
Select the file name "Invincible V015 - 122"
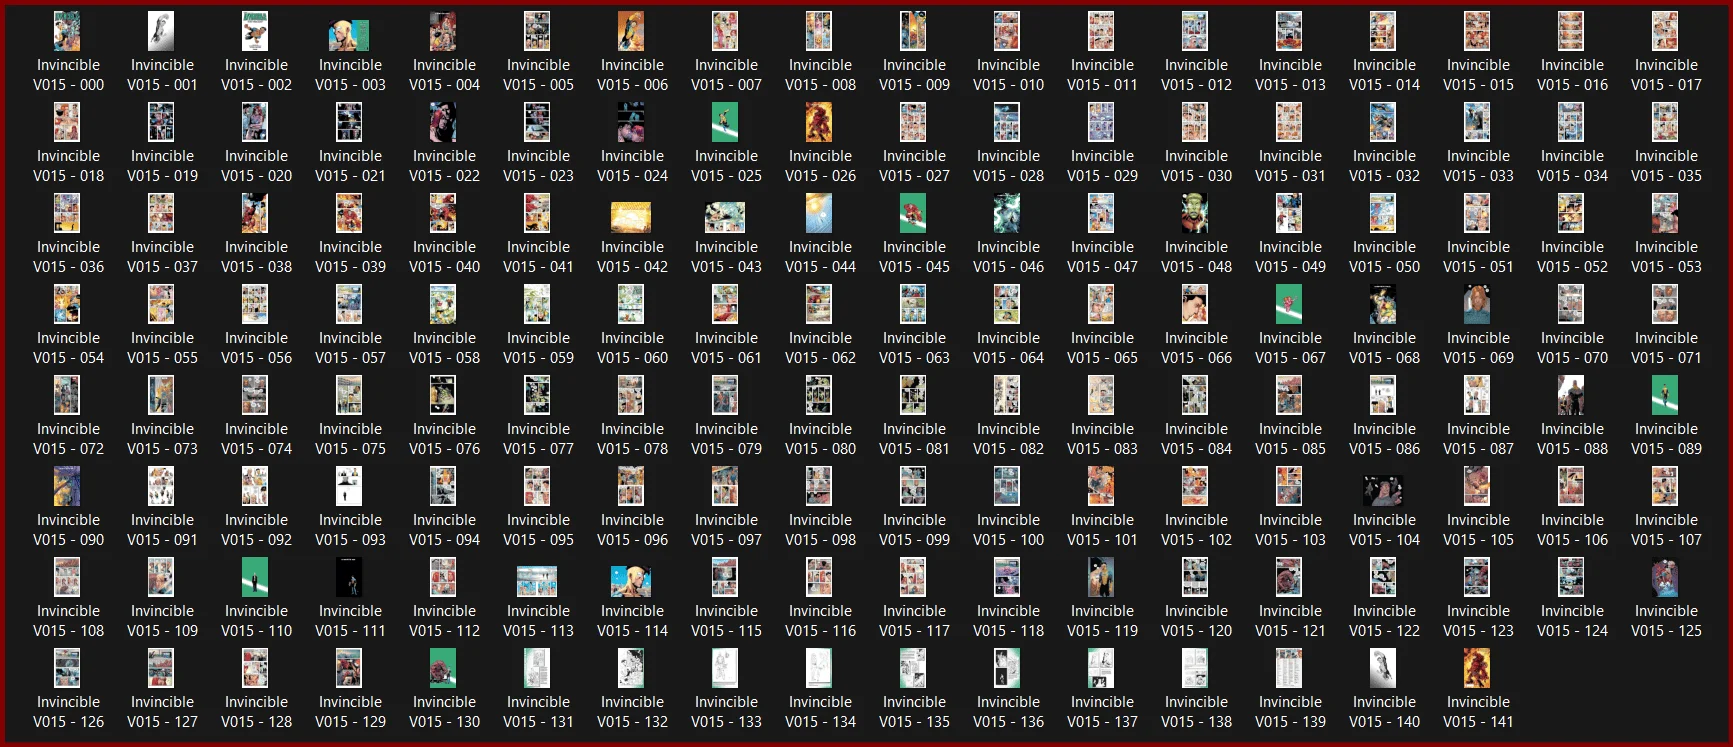[x=1384, y=621]
